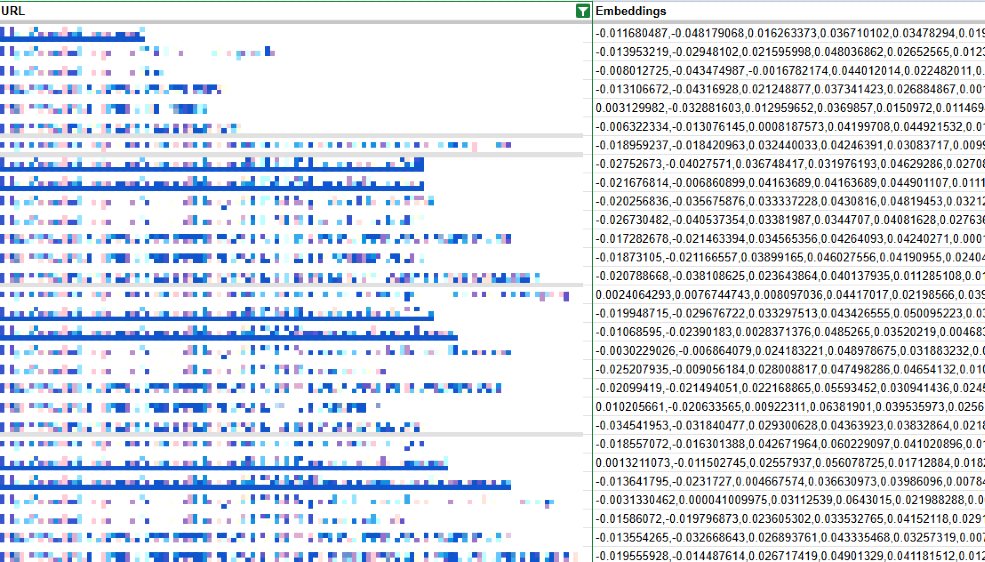Select embeddings cell starting with -0.01873105
This screenshot has height=562, width=985.
click(x=789, y=257)
